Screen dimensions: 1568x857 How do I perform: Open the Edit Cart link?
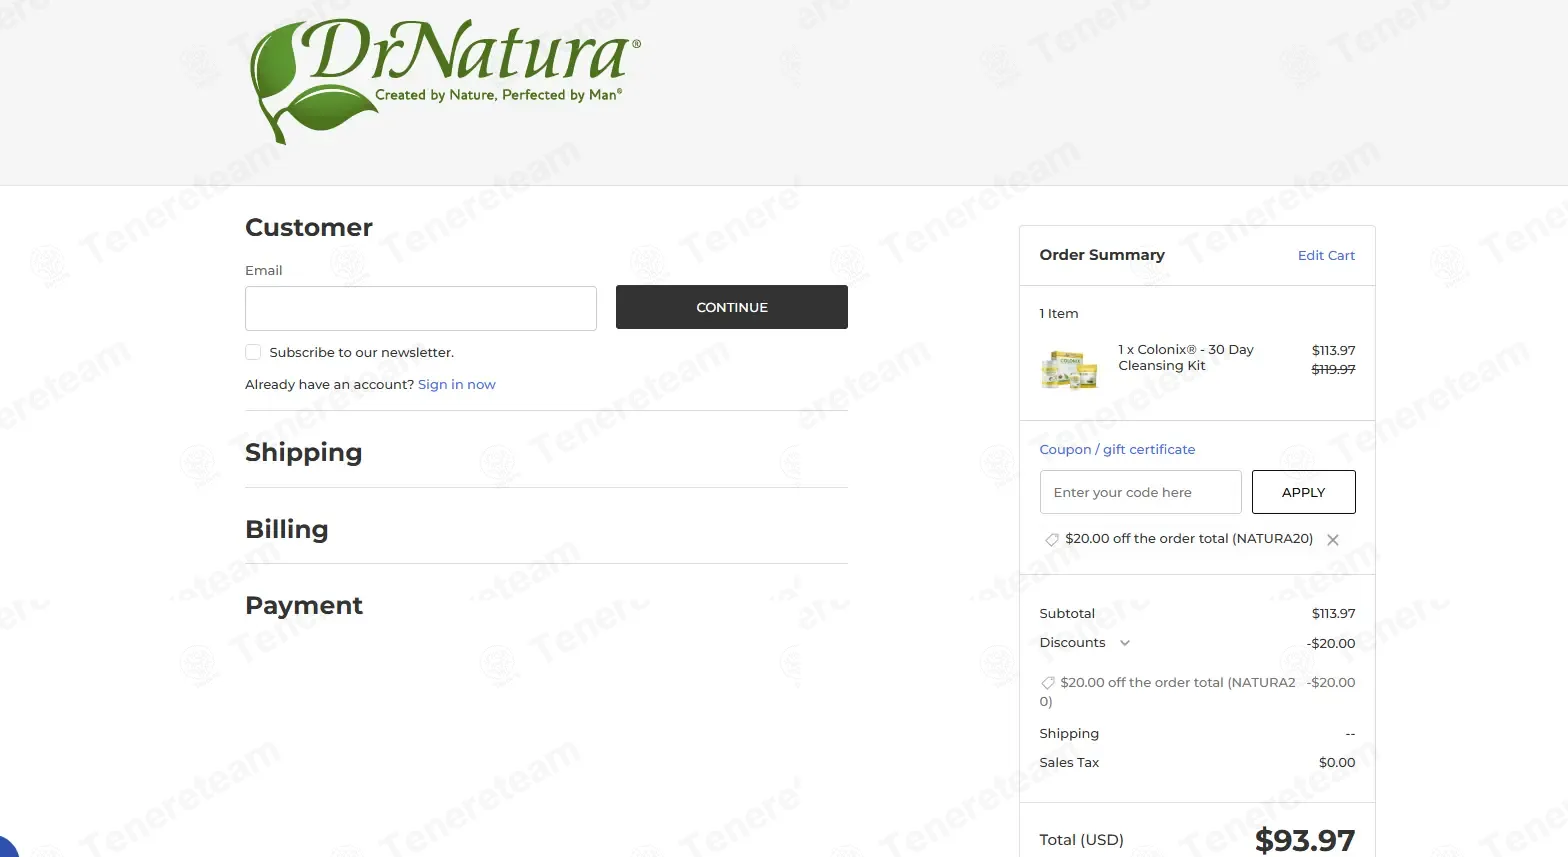[x=1326, y=255]
